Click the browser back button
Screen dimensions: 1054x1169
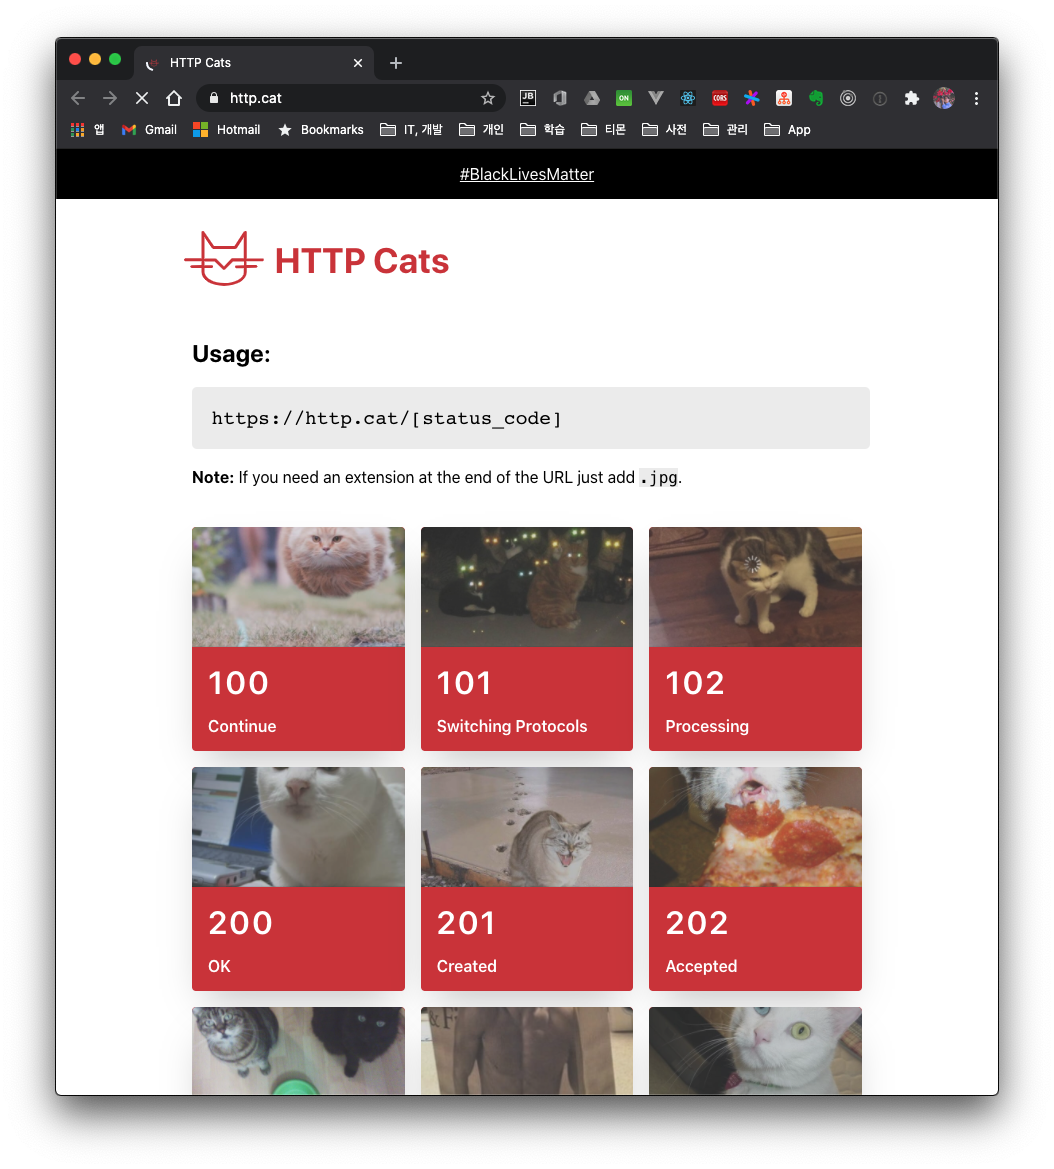(77, 98)
